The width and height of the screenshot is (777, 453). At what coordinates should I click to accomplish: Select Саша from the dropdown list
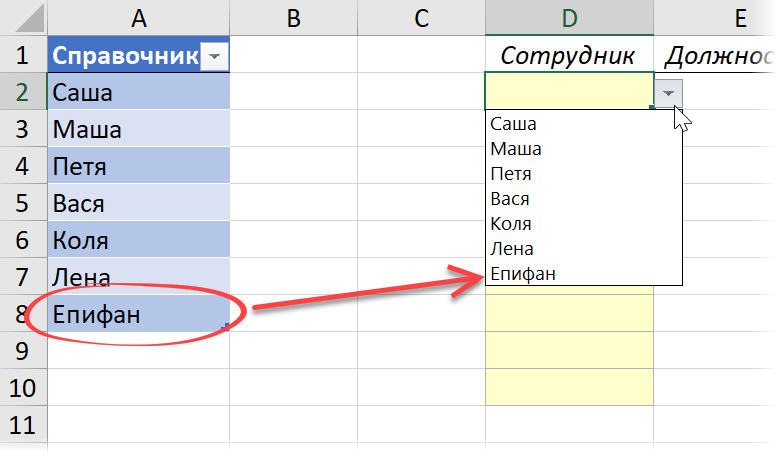point(514,124)
